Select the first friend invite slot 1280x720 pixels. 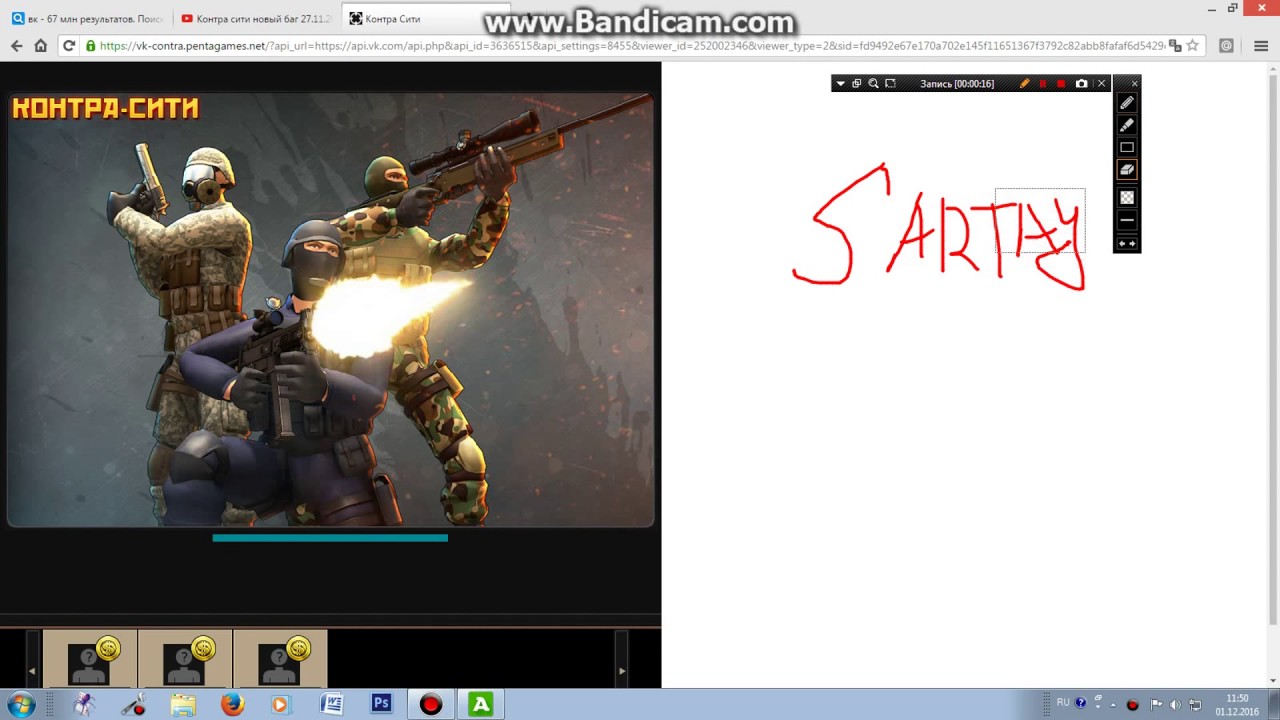90,658
